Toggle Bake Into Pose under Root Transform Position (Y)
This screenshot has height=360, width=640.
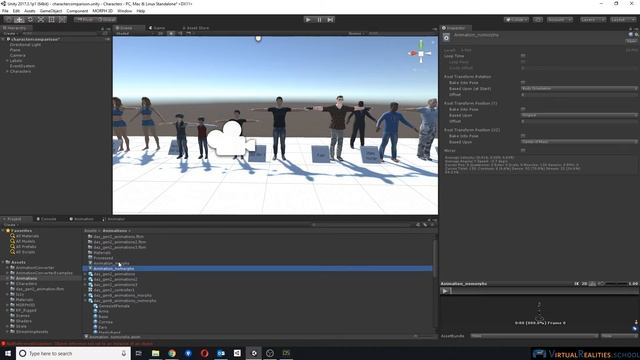coord(523,109)
